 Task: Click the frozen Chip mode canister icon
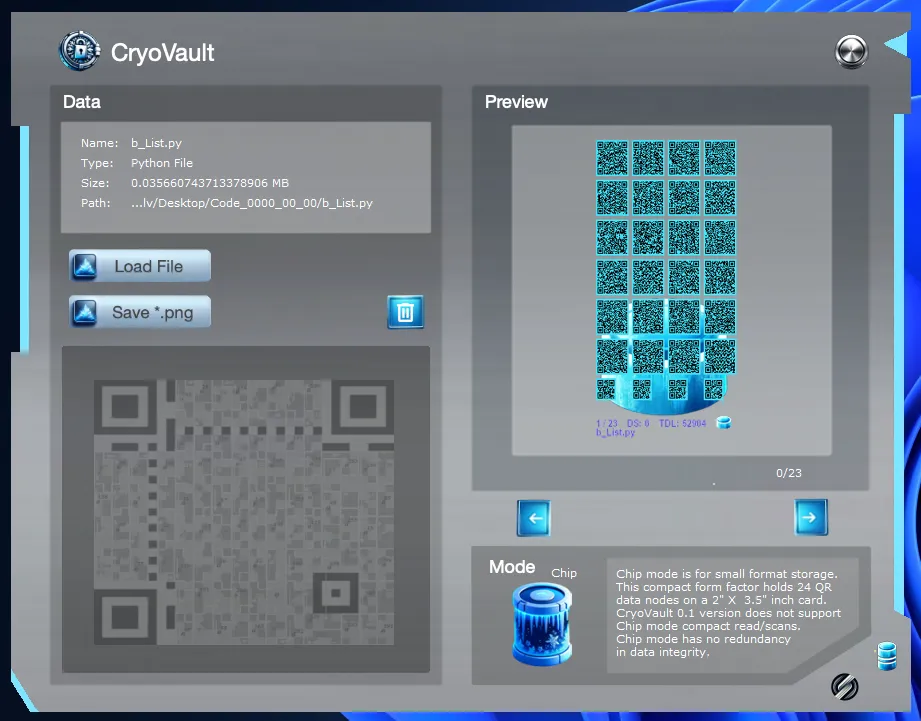[541, 624]
